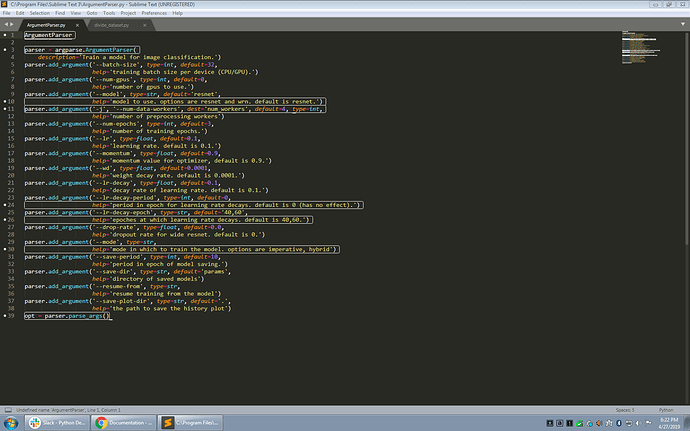Click the '--resume-from' argument line

[x=102, y=287]
